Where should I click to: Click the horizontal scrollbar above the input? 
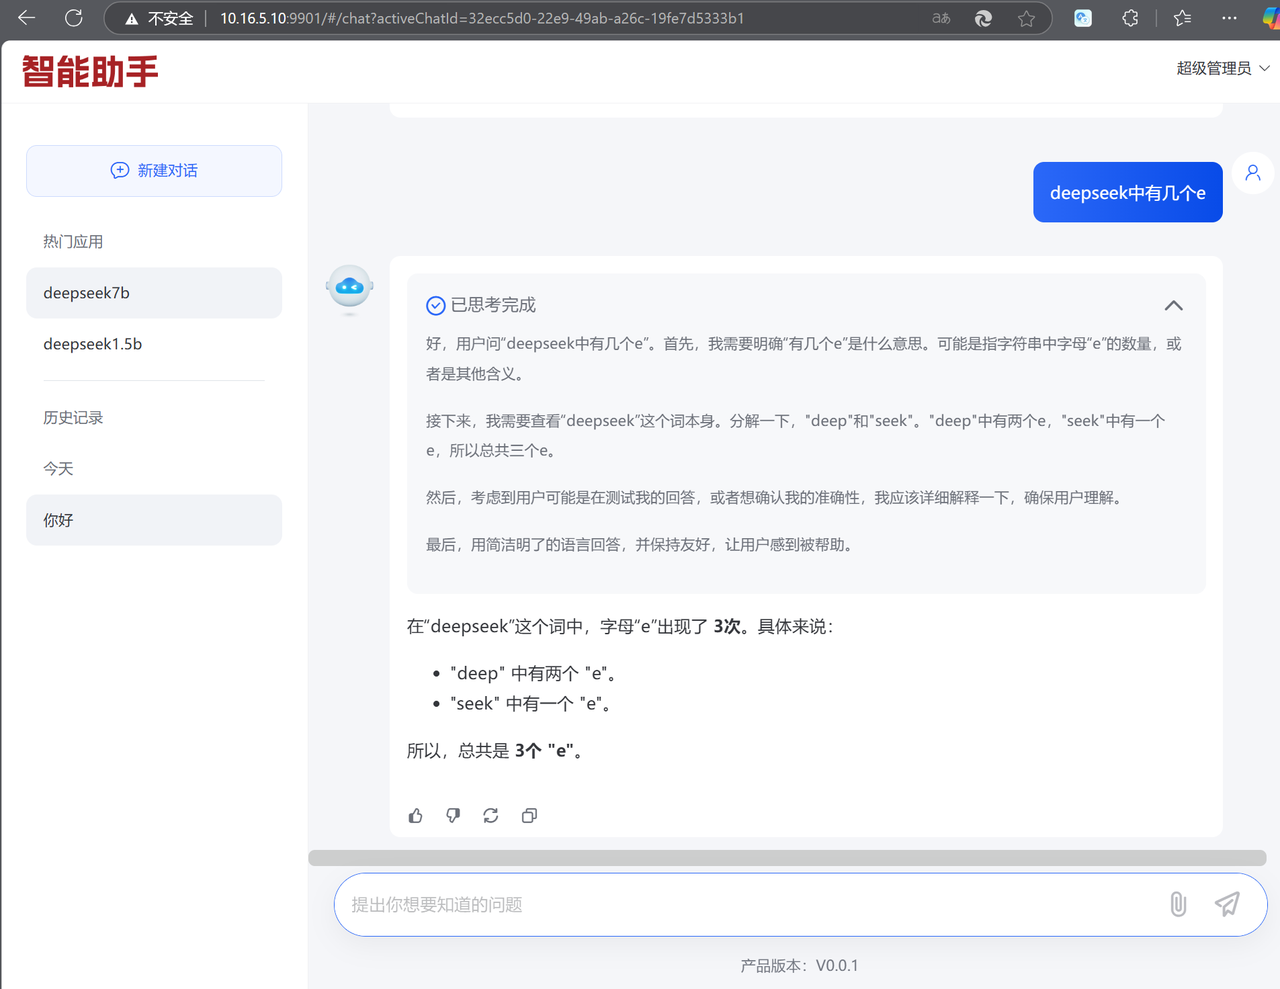(787, 858)
